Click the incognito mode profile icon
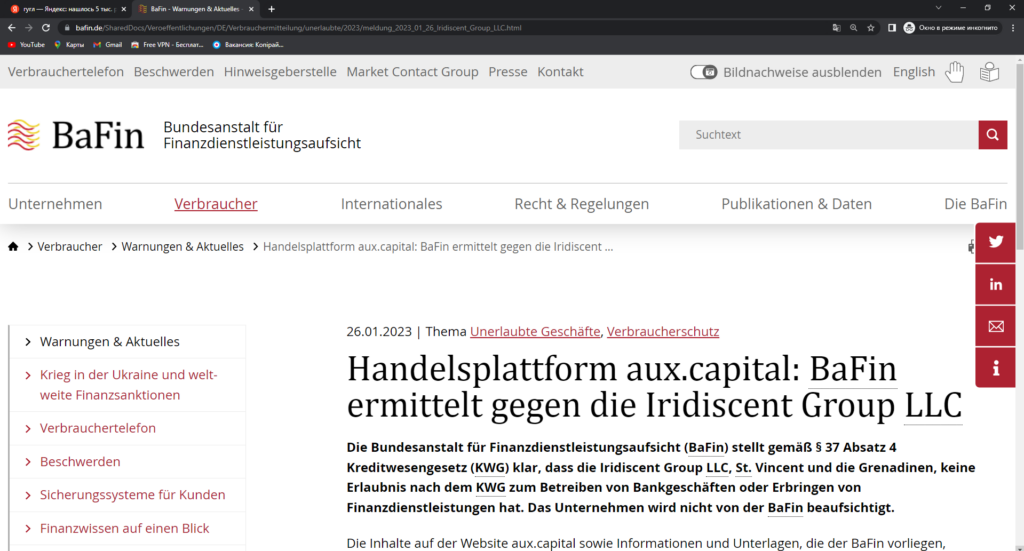 click(909, 27)
